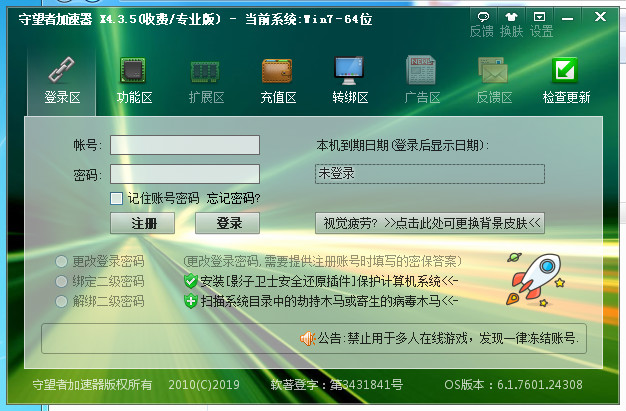Screen dimensions: 626x411
Task: Click the 软著登字 registration number text
Action: point(337,385)
